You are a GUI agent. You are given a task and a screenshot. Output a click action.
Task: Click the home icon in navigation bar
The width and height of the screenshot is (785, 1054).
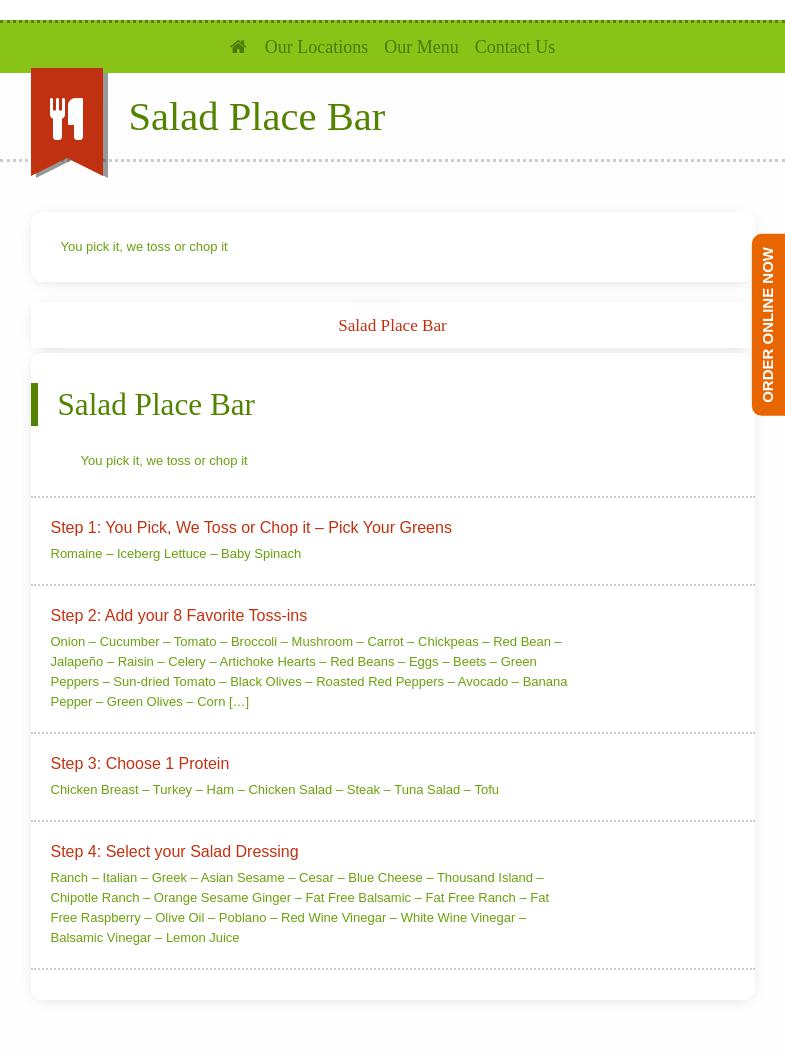click(238, 47)
